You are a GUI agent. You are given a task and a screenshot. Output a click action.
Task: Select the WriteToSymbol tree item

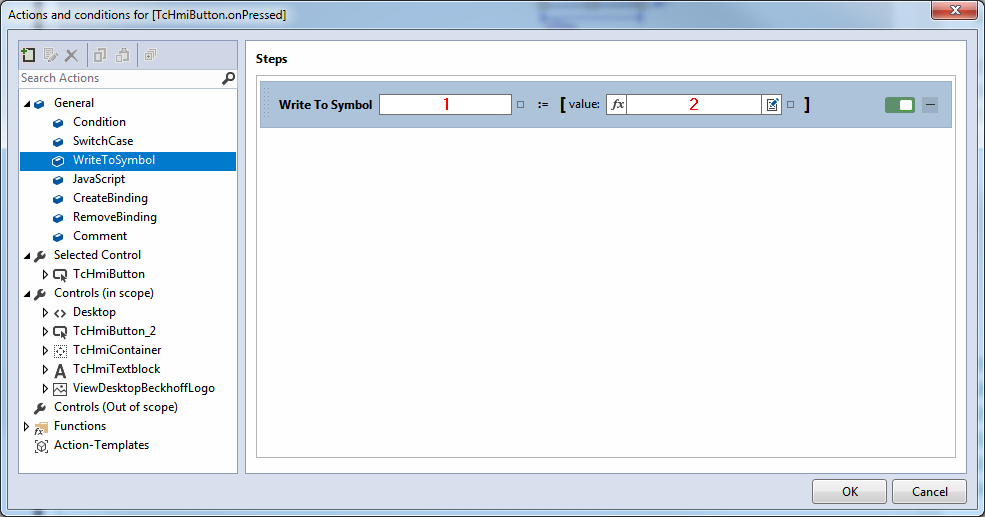(x=128, y=161)
